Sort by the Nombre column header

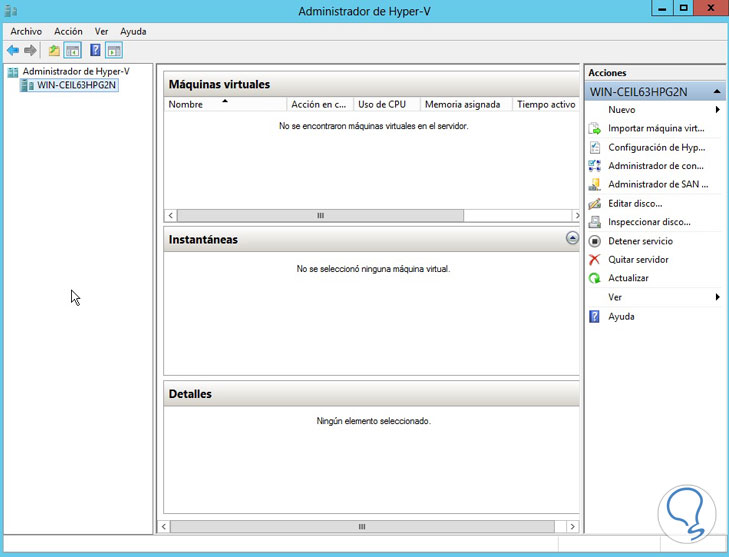tap(225, 104)
